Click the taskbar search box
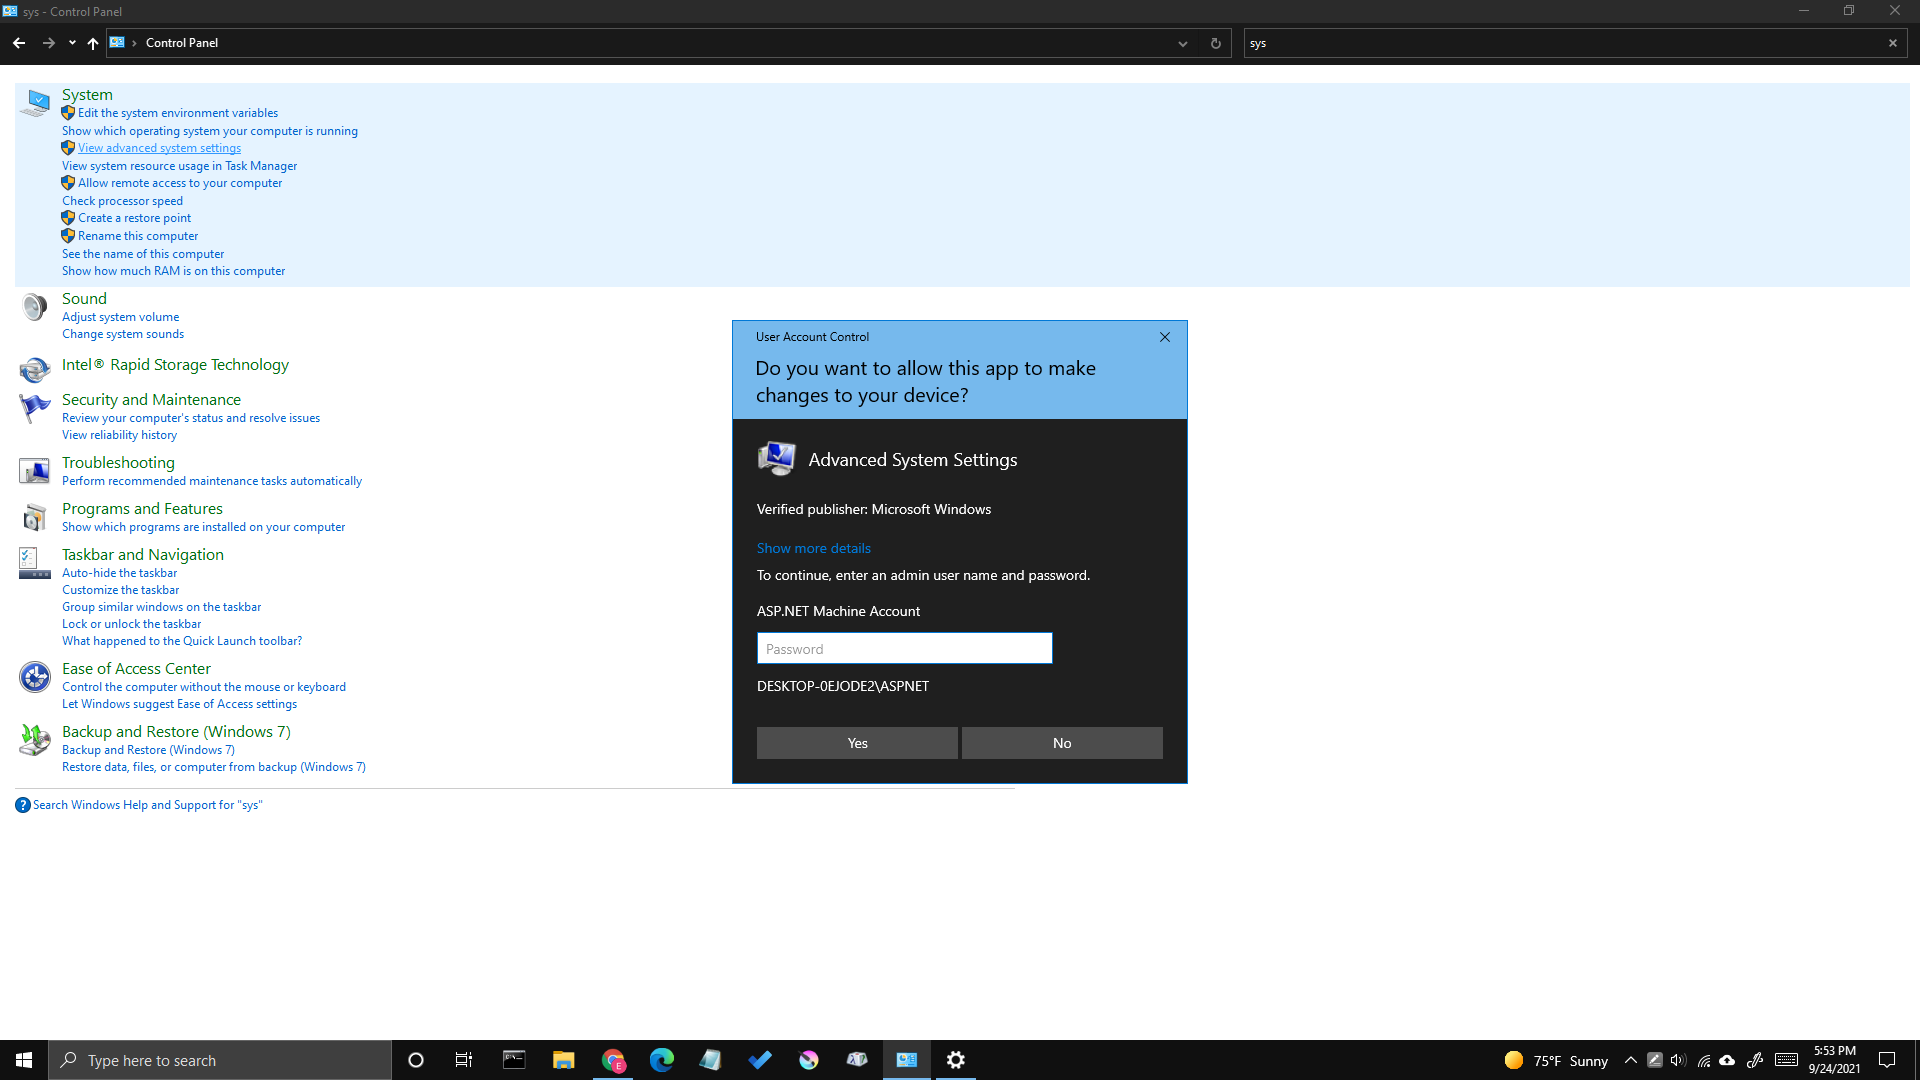Screen dimensions: 1920x1080 pyautogui.click(x=220, y=1060)
